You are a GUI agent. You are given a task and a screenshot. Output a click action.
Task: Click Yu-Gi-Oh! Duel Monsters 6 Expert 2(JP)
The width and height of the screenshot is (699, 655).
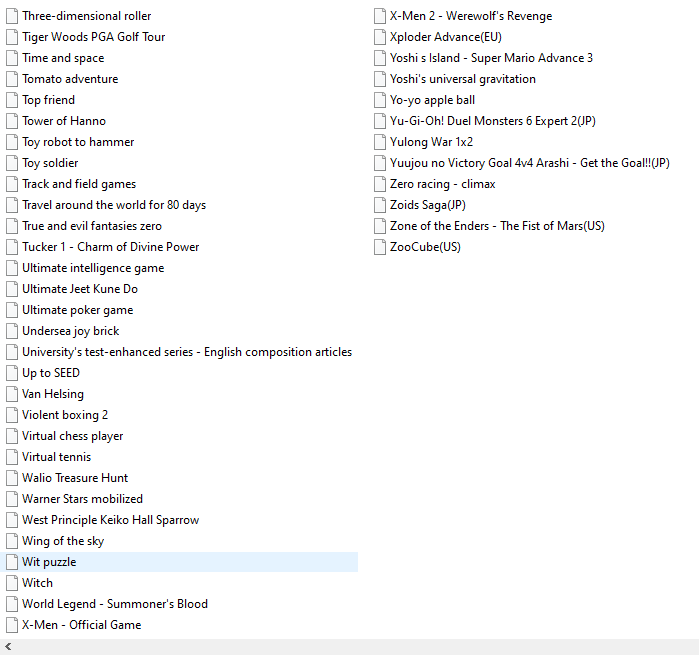492,121
